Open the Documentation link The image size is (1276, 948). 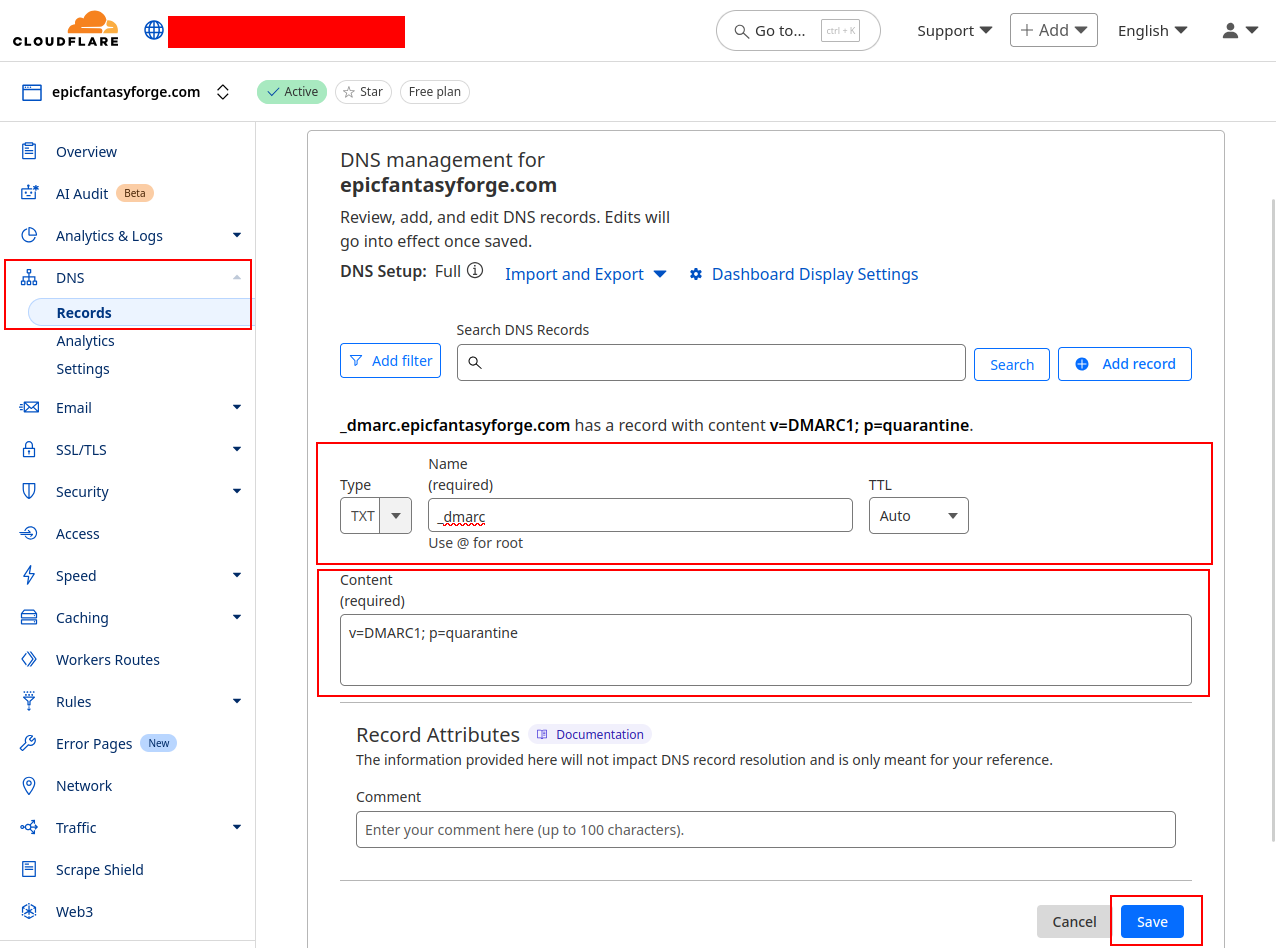590,734
